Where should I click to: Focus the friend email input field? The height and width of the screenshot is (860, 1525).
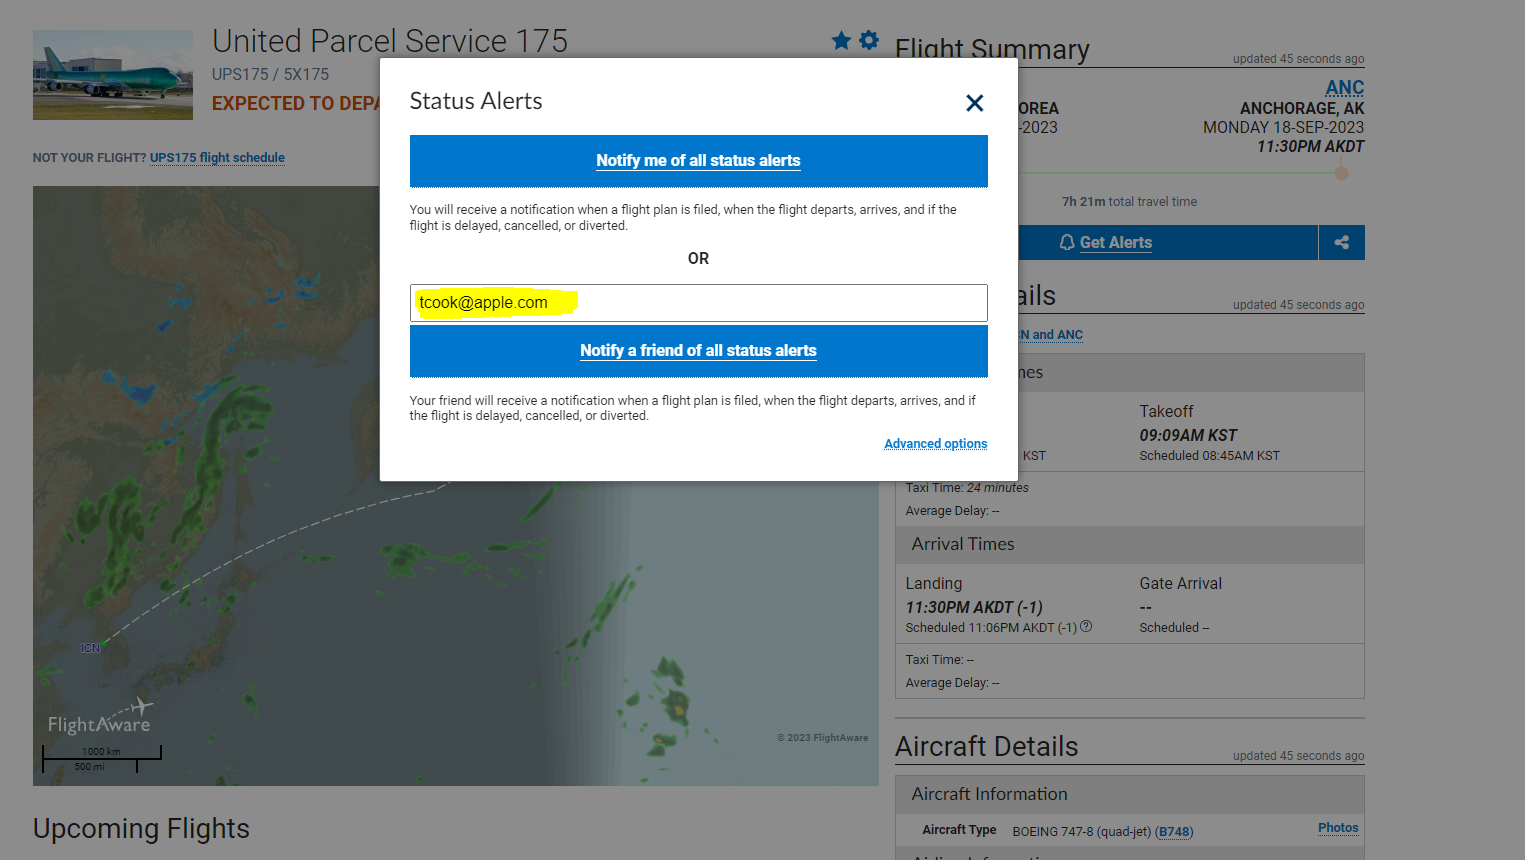pyautogui.click(x=698, y=303)
